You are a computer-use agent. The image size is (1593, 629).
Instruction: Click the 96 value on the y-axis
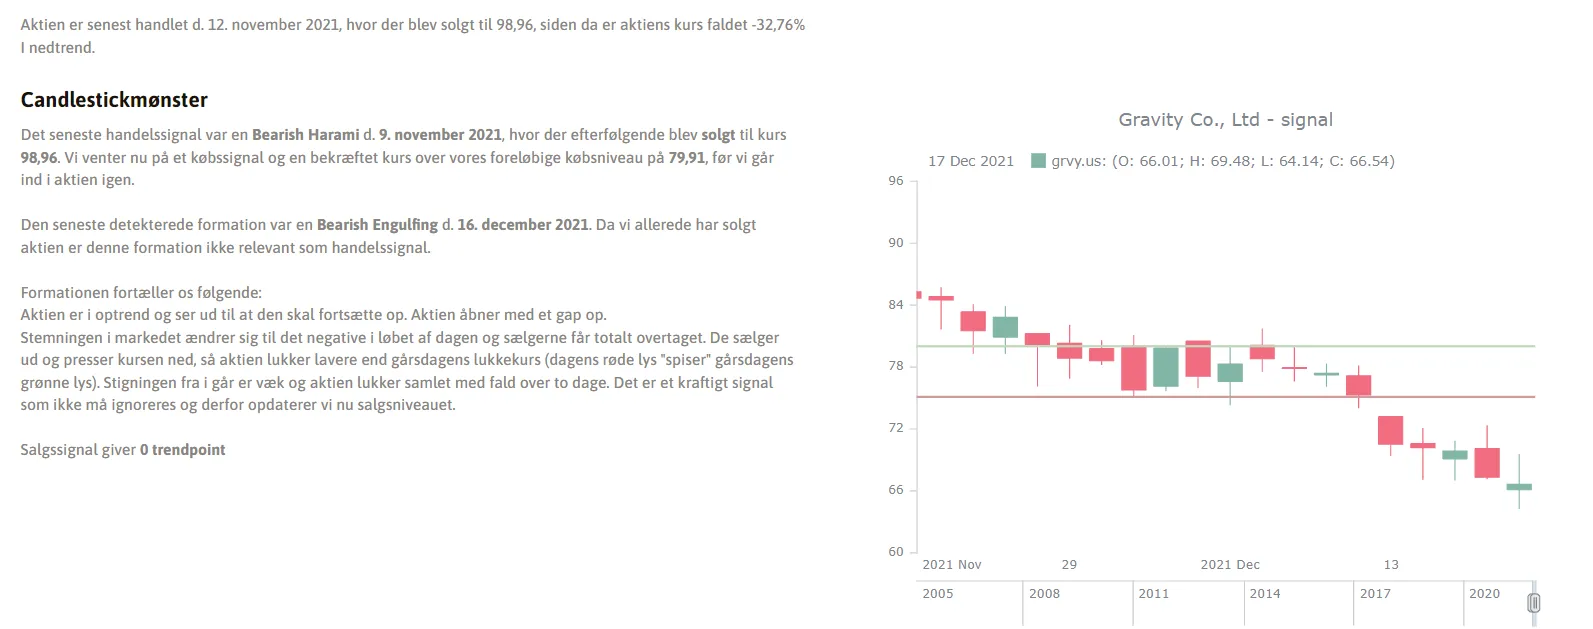tap(896, 181)
